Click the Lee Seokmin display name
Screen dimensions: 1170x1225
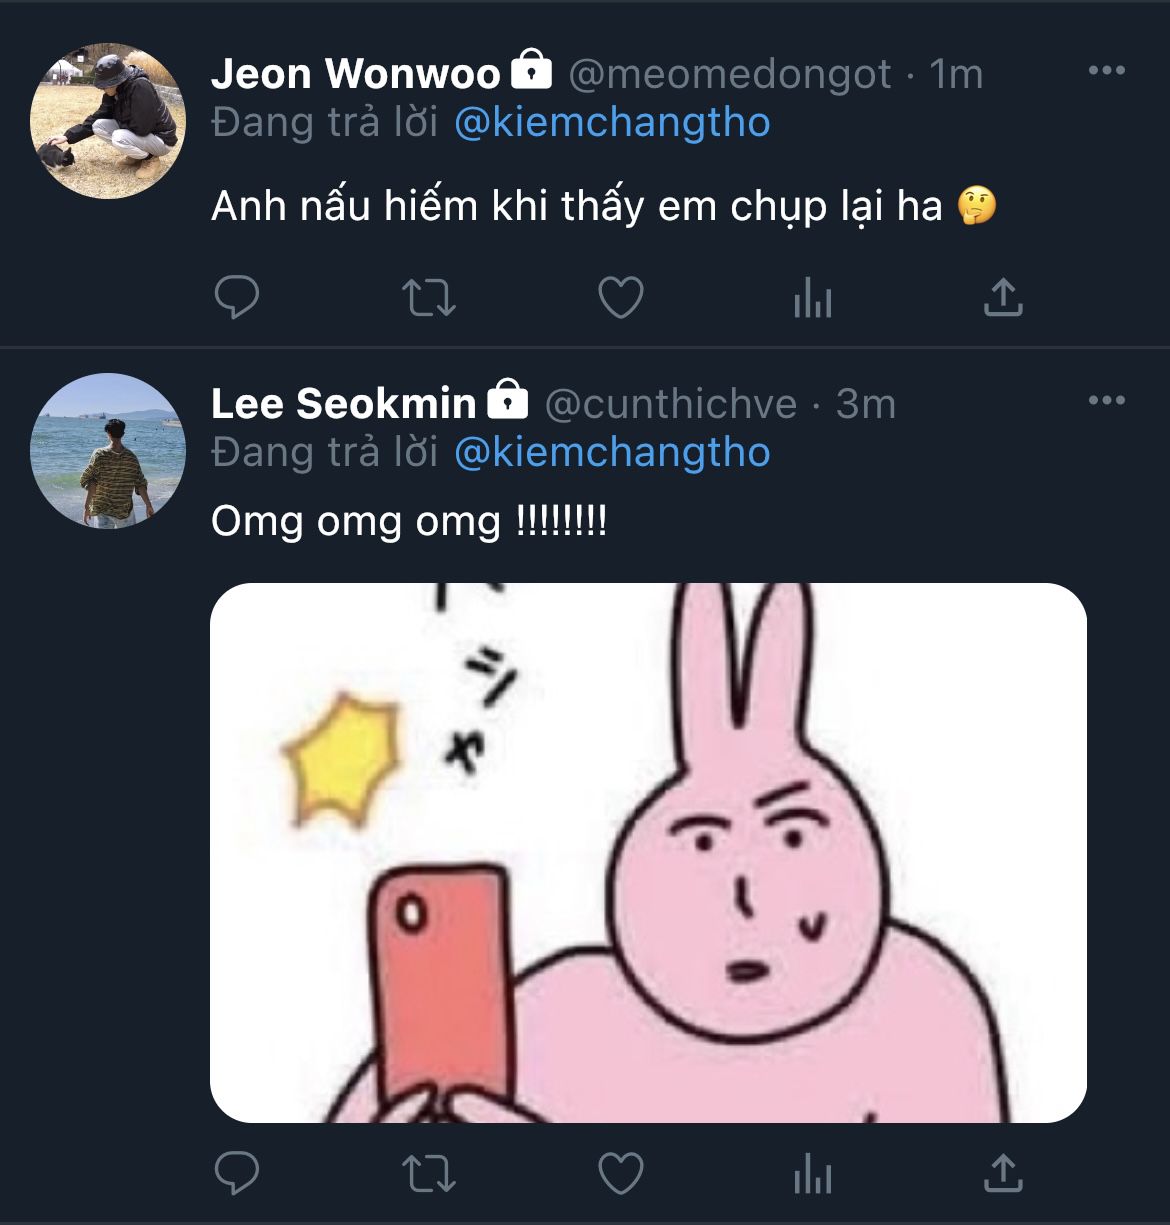tap(343, 404)
